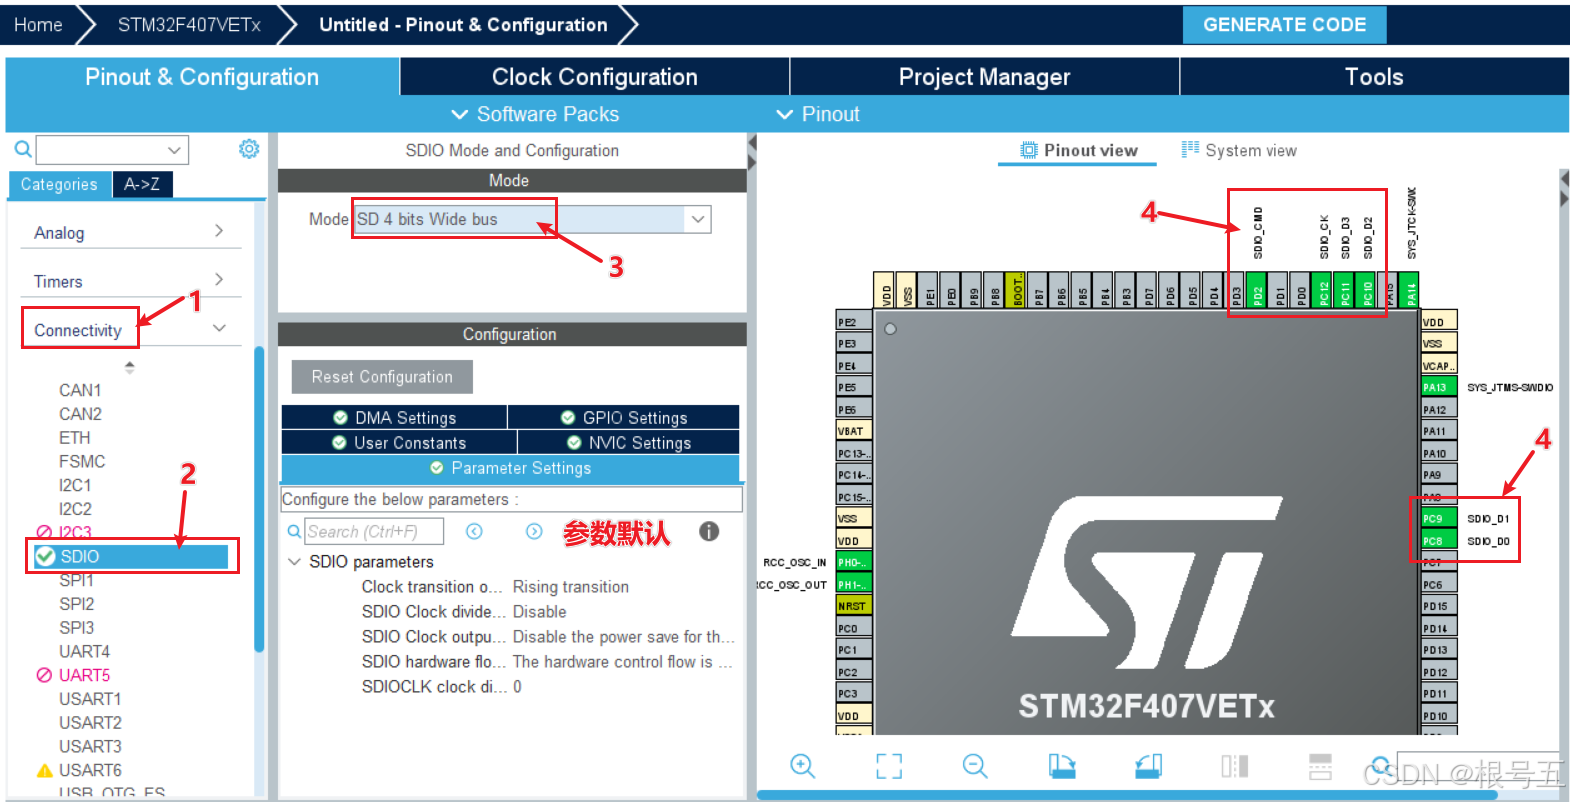
Task: Select CAN1 in the peripheral list
Action: [80, 390]
